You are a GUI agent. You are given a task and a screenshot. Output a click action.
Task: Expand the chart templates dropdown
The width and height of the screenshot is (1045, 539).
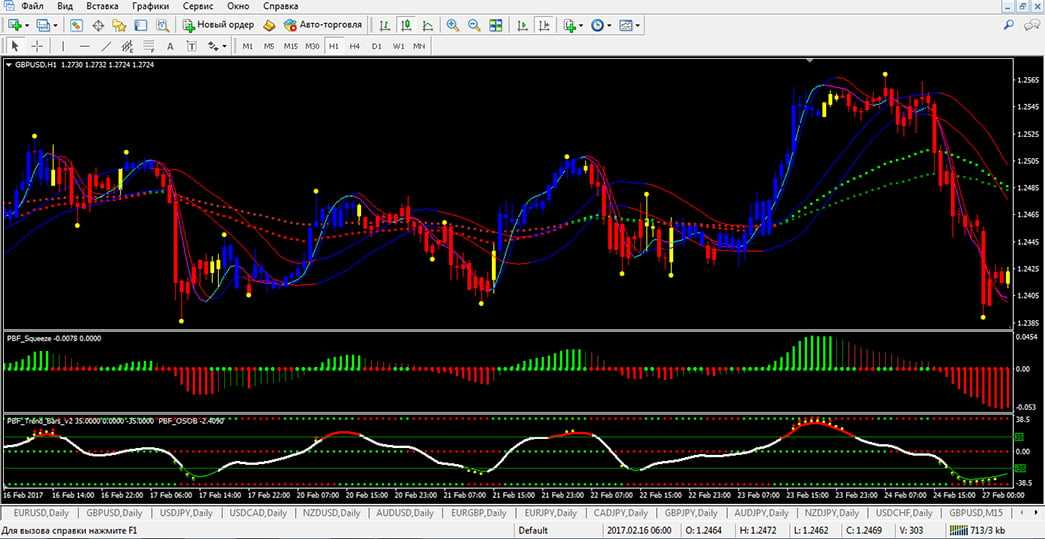point(638,25)
